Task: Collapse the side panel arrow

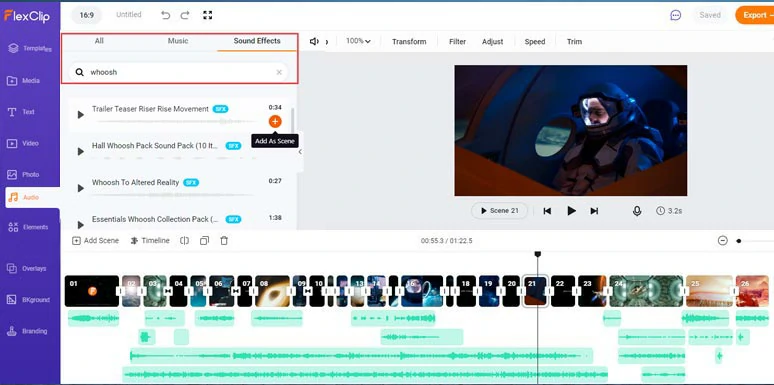Action: pos(300,152)
